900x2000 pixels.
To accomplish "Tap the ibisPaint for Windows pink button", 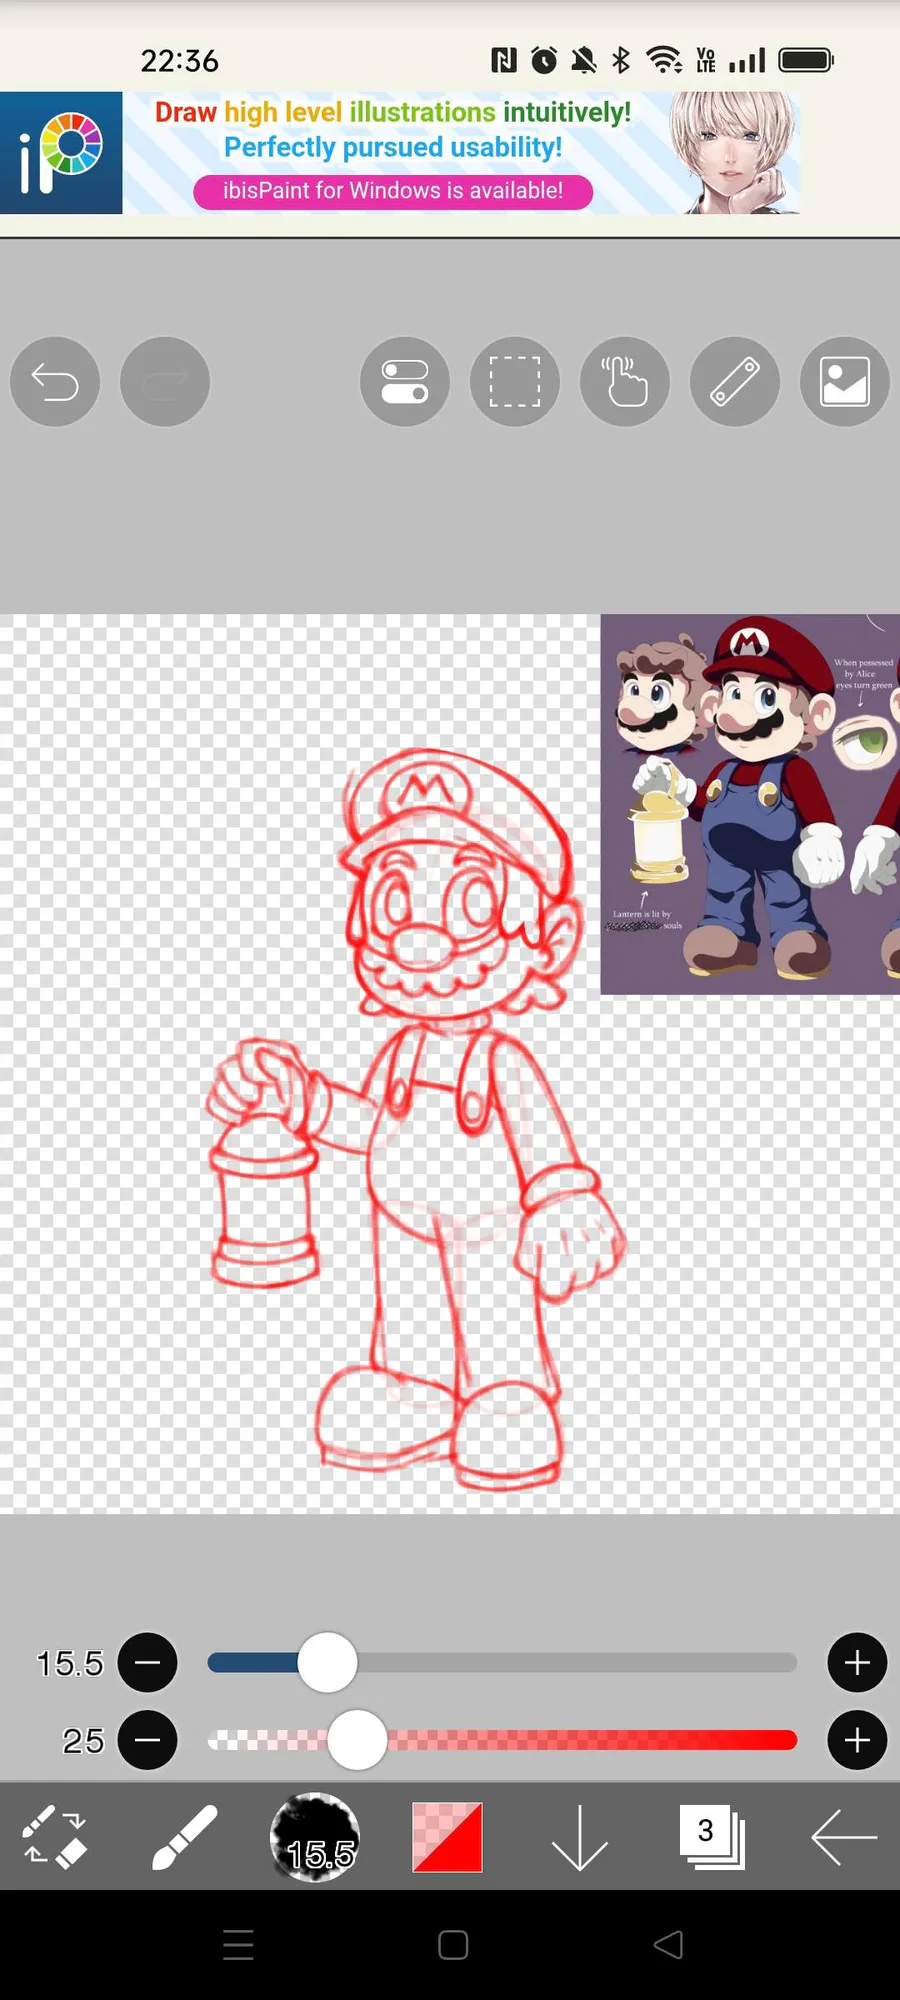I will coord(393,191).
